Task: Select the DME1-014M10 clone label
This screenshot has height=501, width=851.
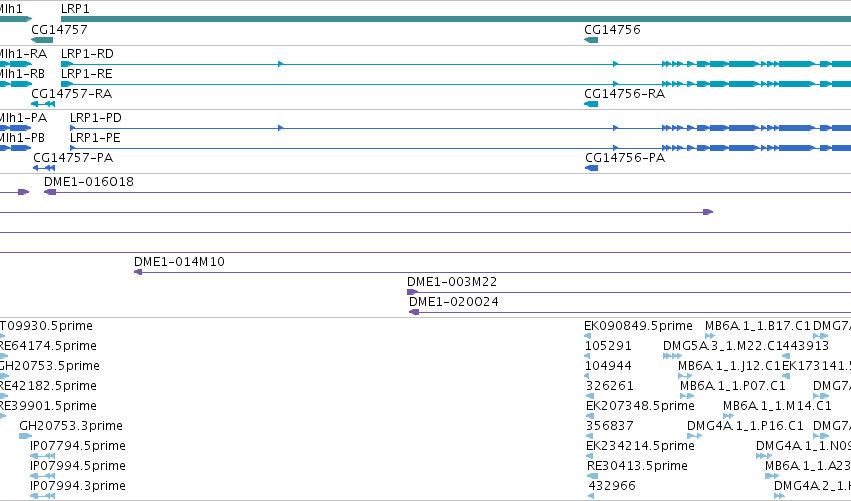Action: 179,262
